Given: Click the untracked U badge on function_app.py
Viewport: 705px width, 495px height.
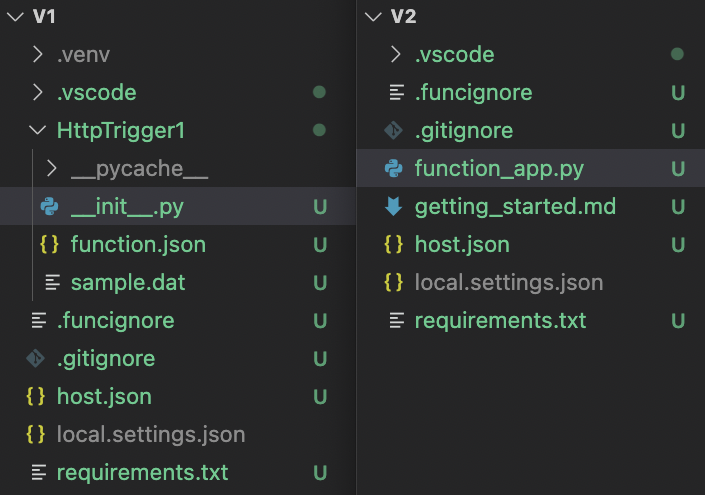Looking at the screenshot, I should (x=678, y=169).
